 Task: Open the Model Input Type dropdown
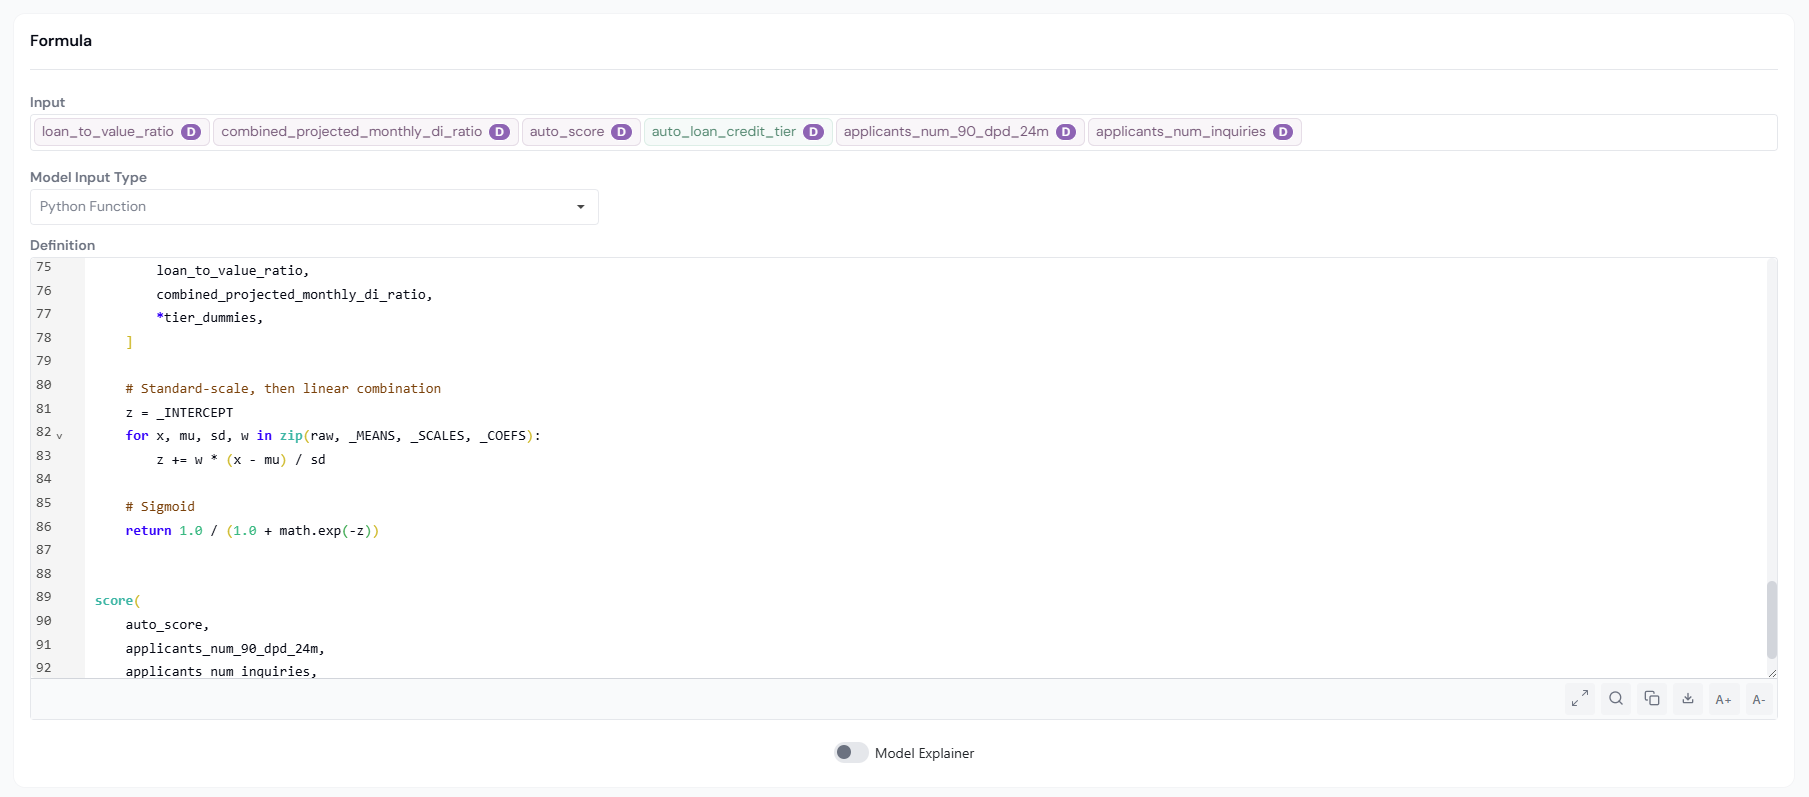click(314, 207)
